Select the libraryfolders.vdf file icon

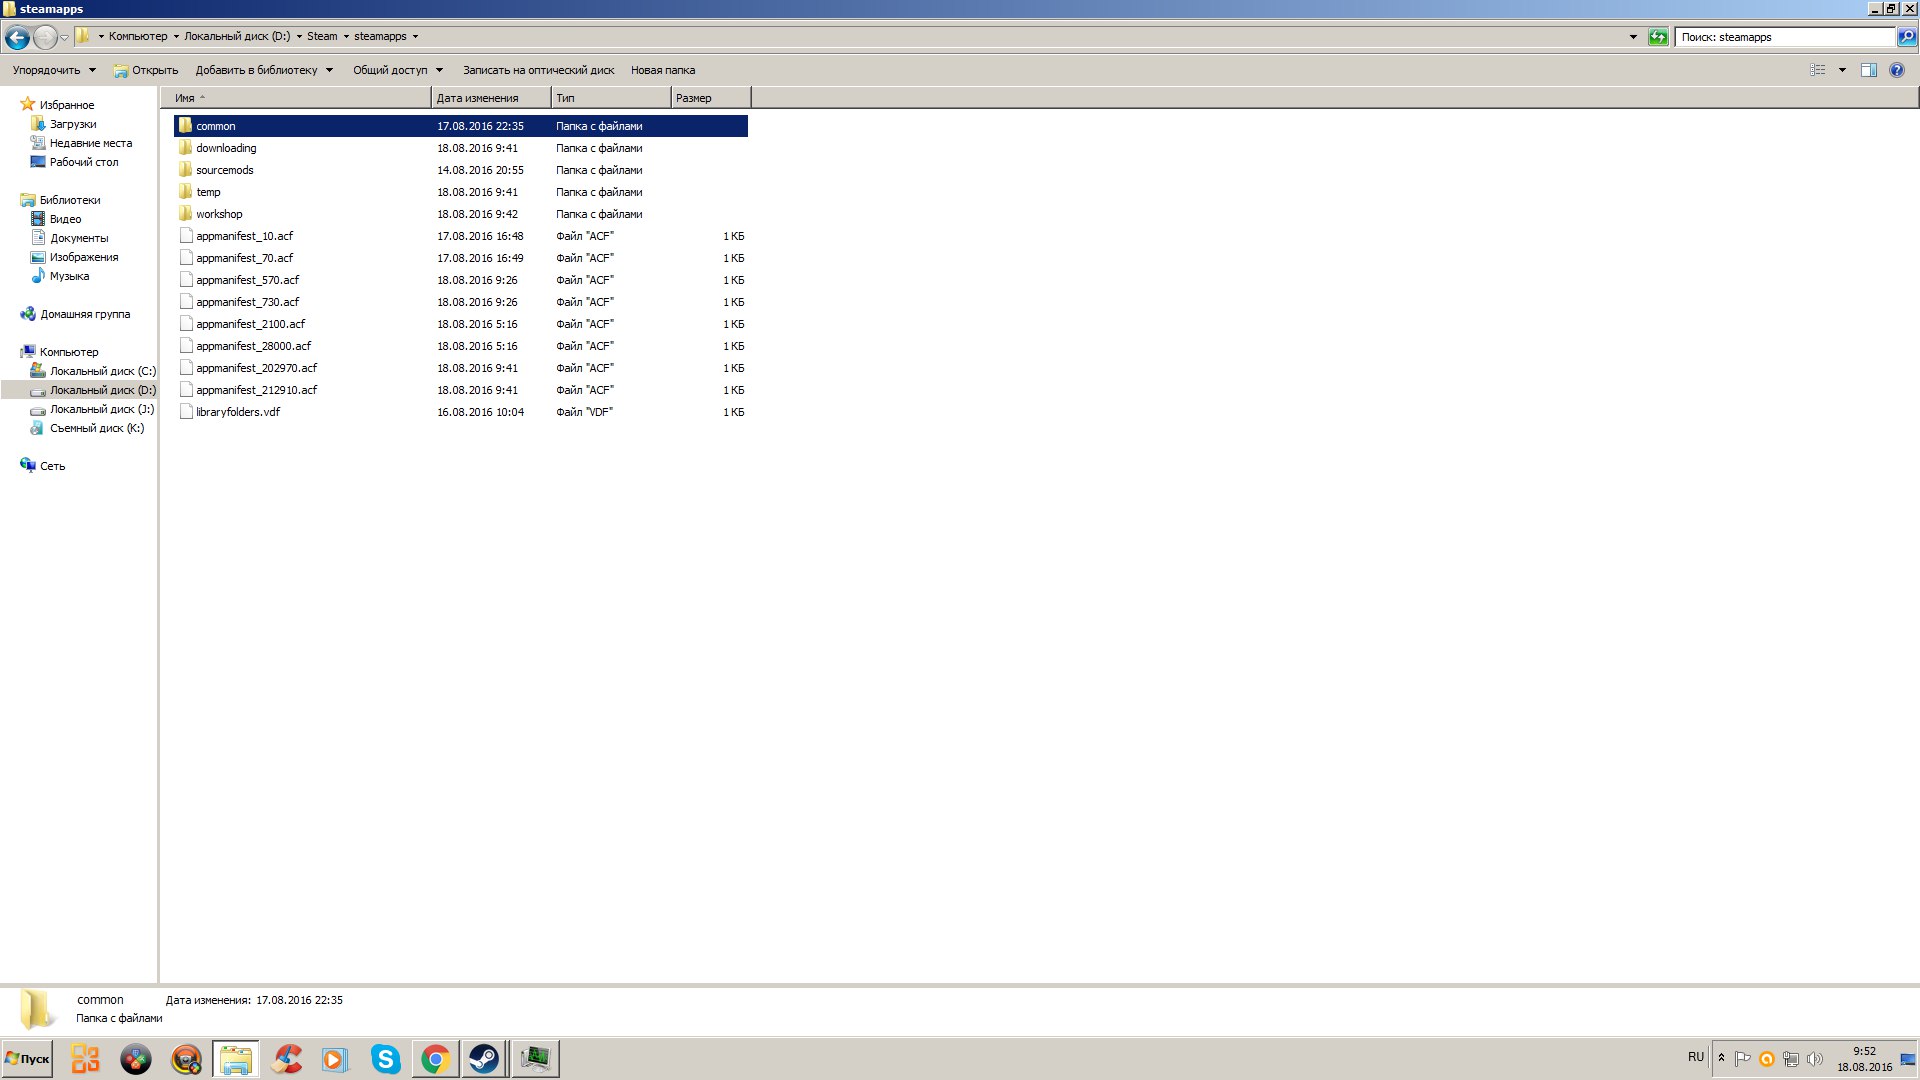186,412
